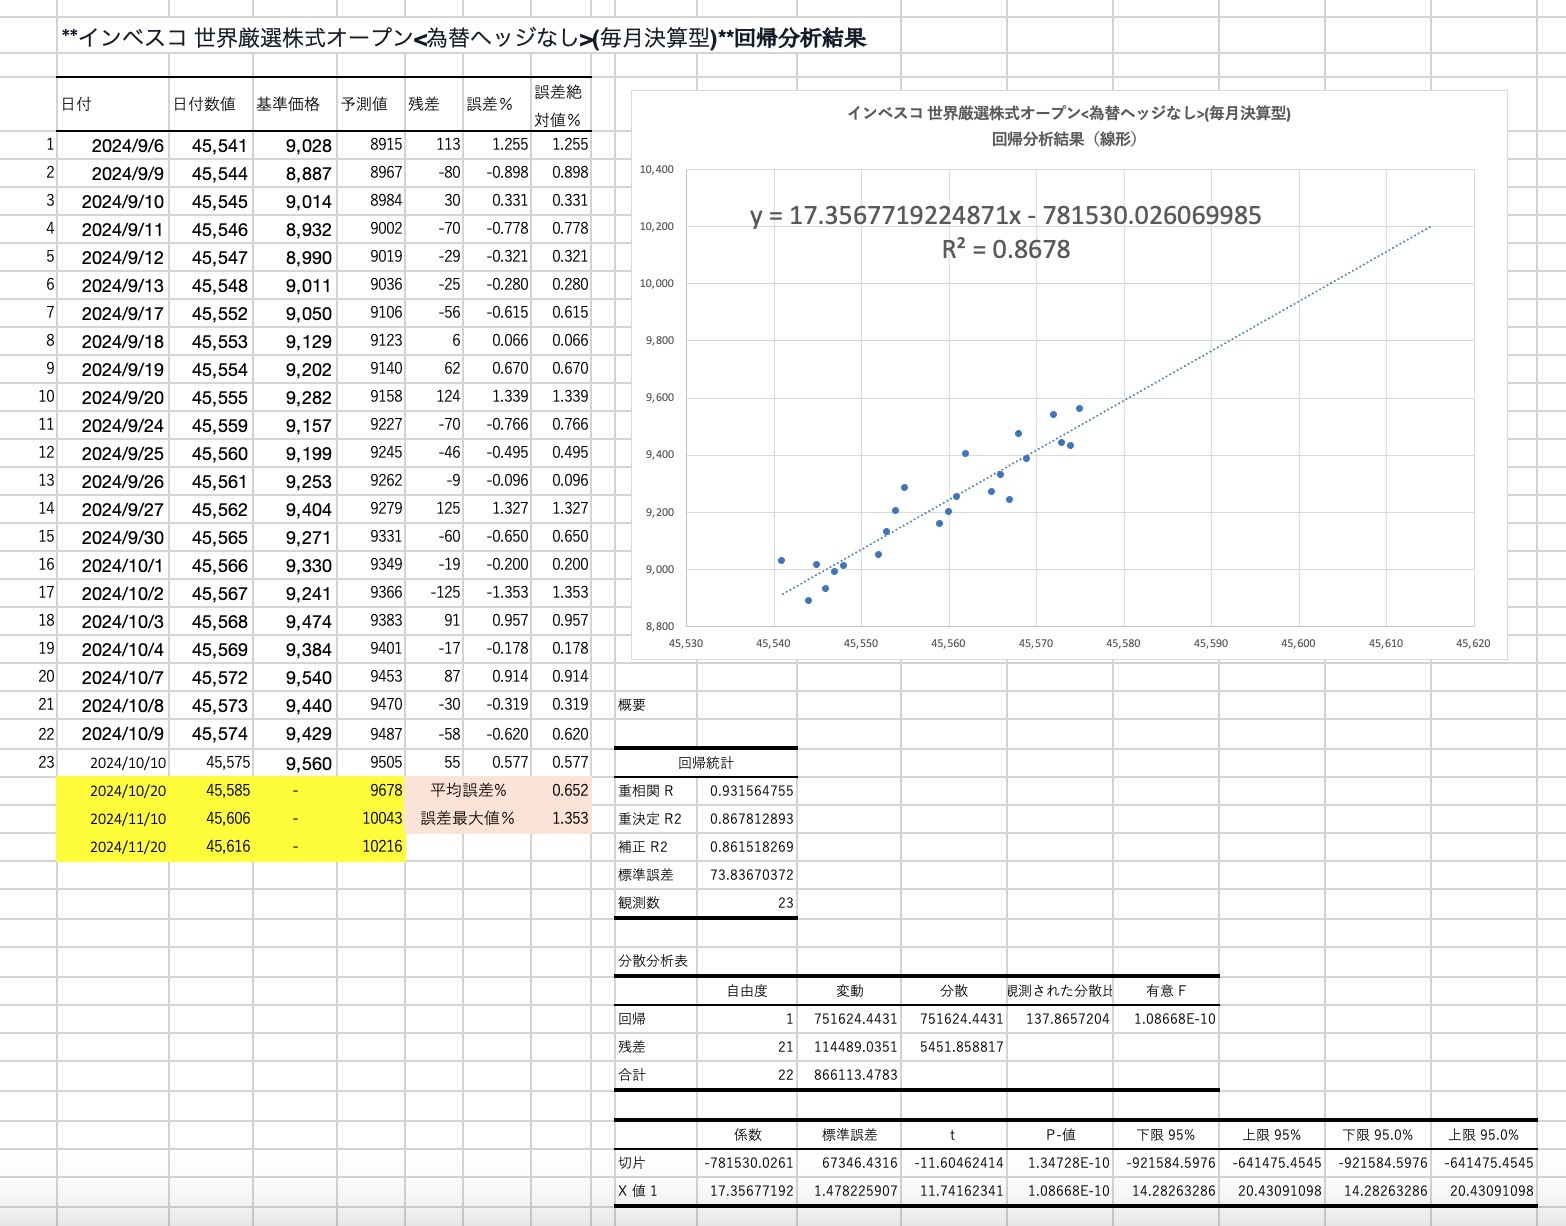The image size is (1566, 1226).
Task: Select the 基準価格 column header
Action: [x=288, y=104]
